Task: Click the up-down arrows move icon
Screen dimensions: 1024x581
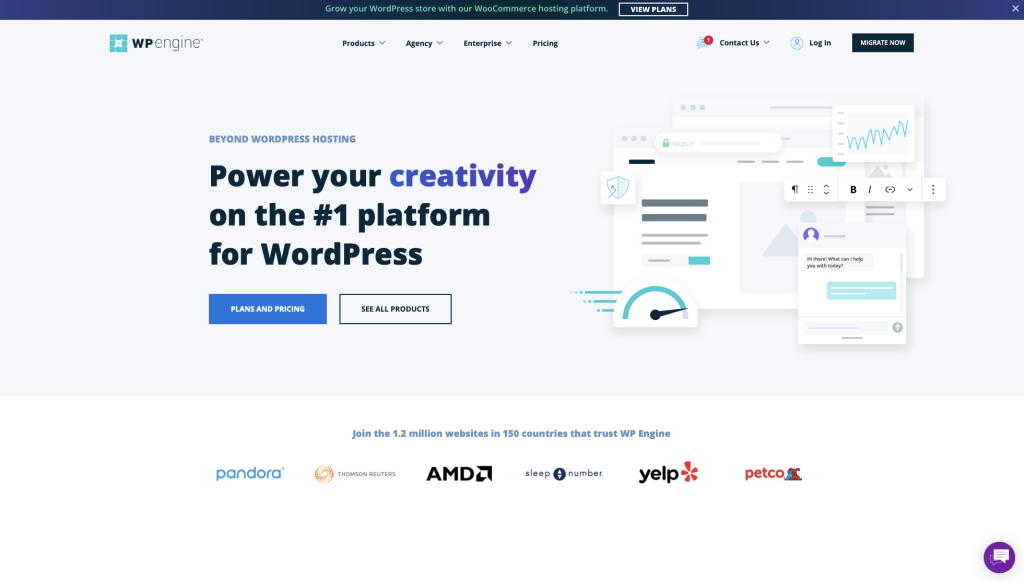Action: pos(826,189)
